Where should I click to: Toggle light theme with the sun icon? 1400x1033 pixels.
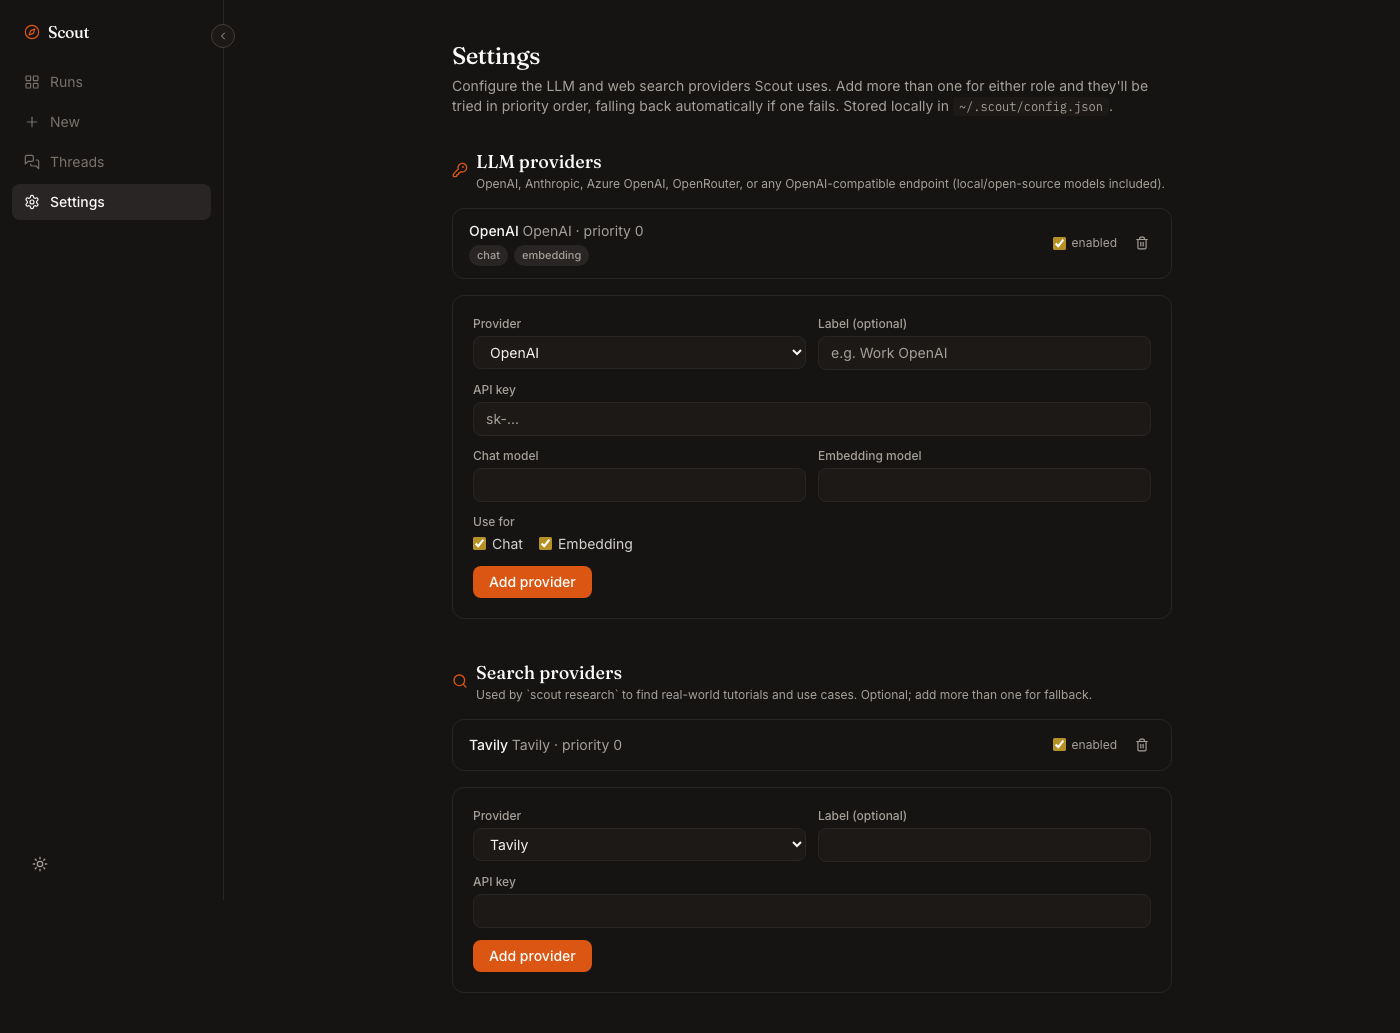[x=40, y=864]
